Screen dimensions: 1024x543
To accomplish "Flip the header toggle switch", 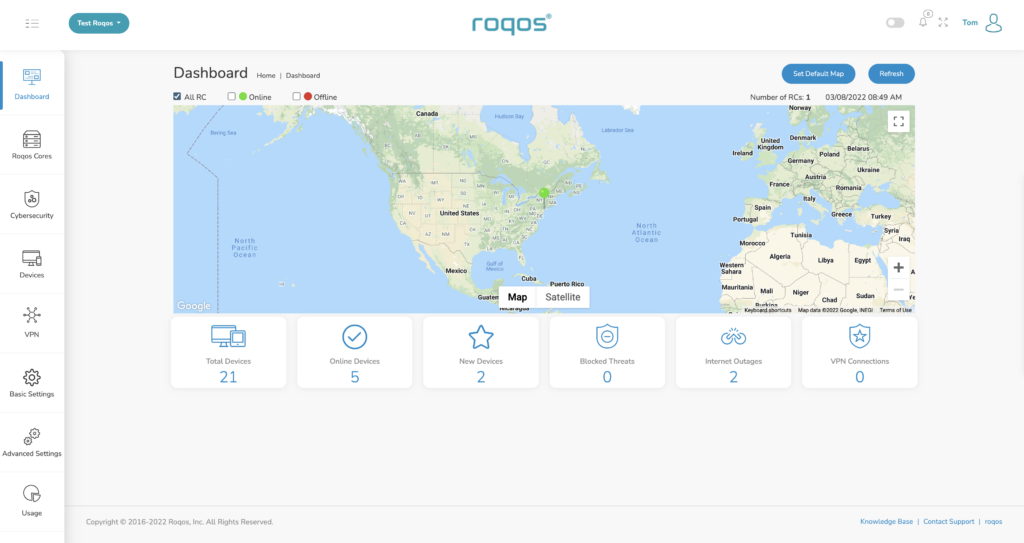I will coord(895,23).
